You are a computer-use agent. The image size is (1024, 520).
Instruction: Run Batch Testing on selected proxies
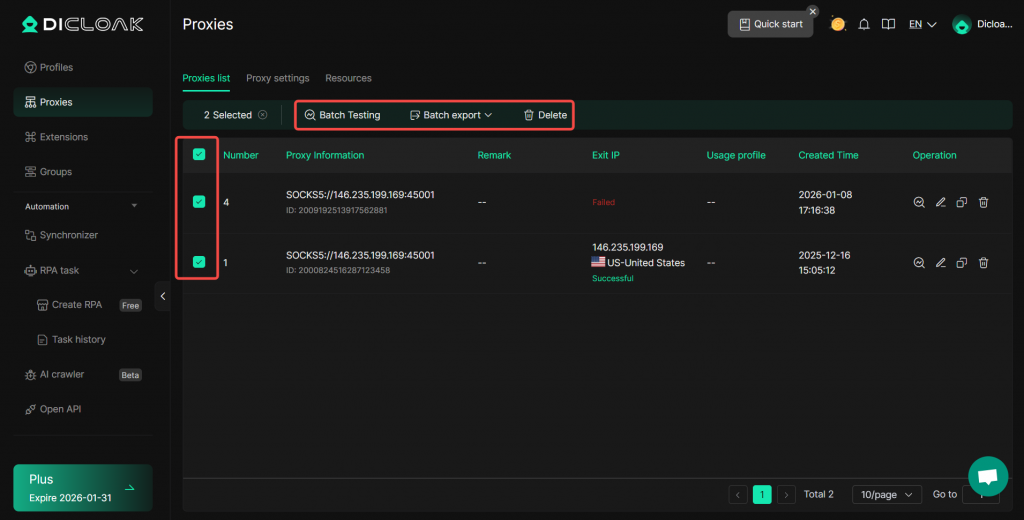[x=342, y=115]
